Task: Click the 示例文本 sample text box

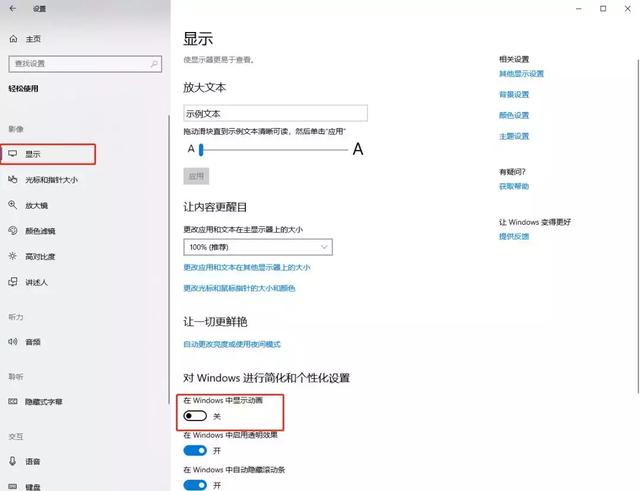Action: click(276, 113)
